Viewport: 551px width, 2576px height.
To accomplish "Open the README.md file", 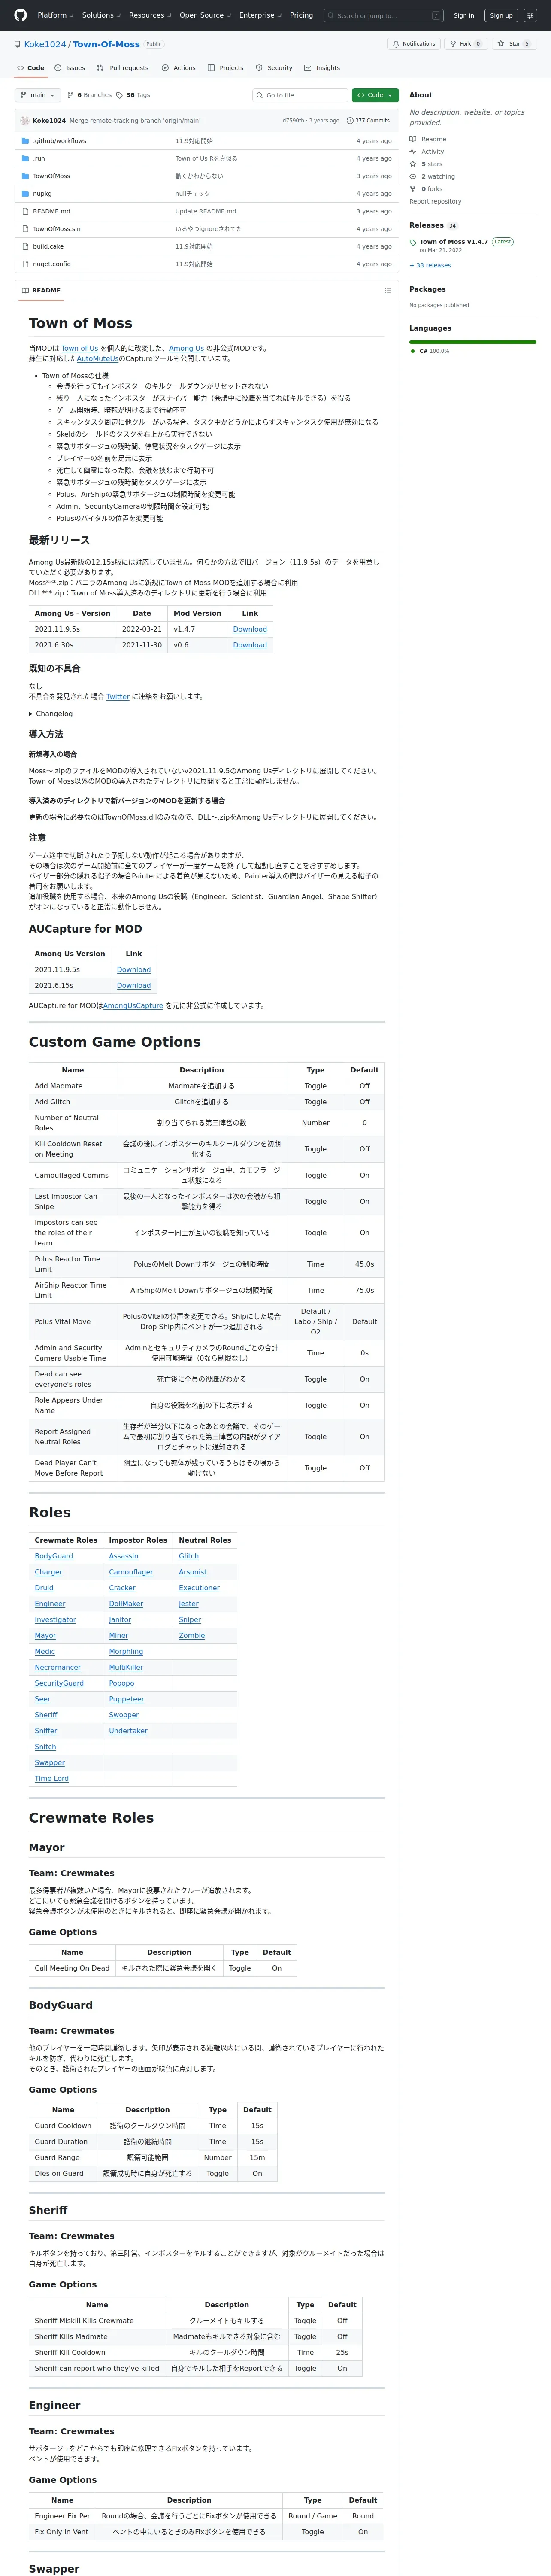I will 51,211.
